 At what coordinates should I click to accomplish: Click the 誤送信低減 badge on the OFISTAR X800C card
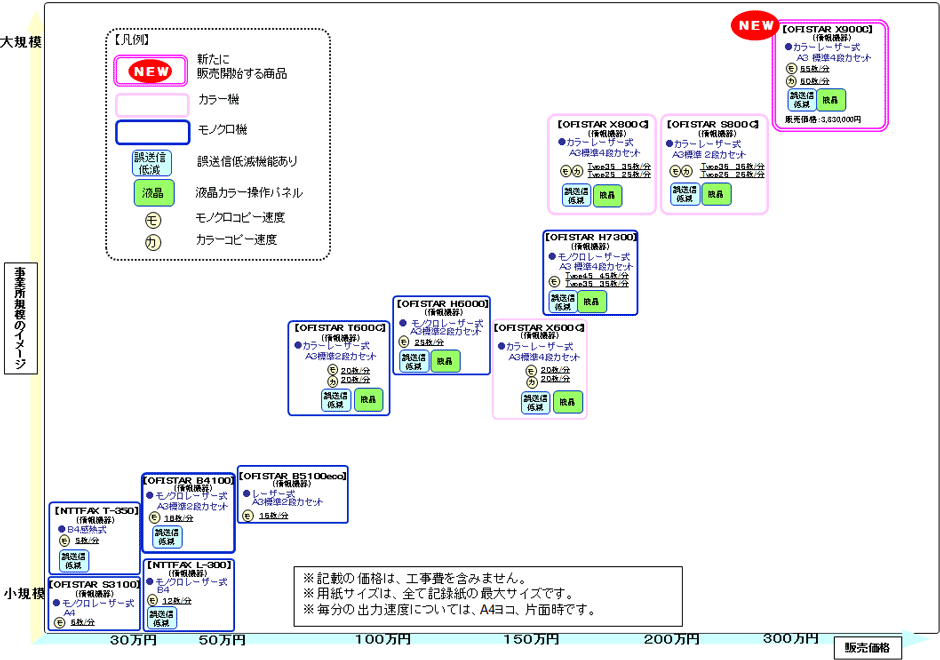[x=577, y=195]
